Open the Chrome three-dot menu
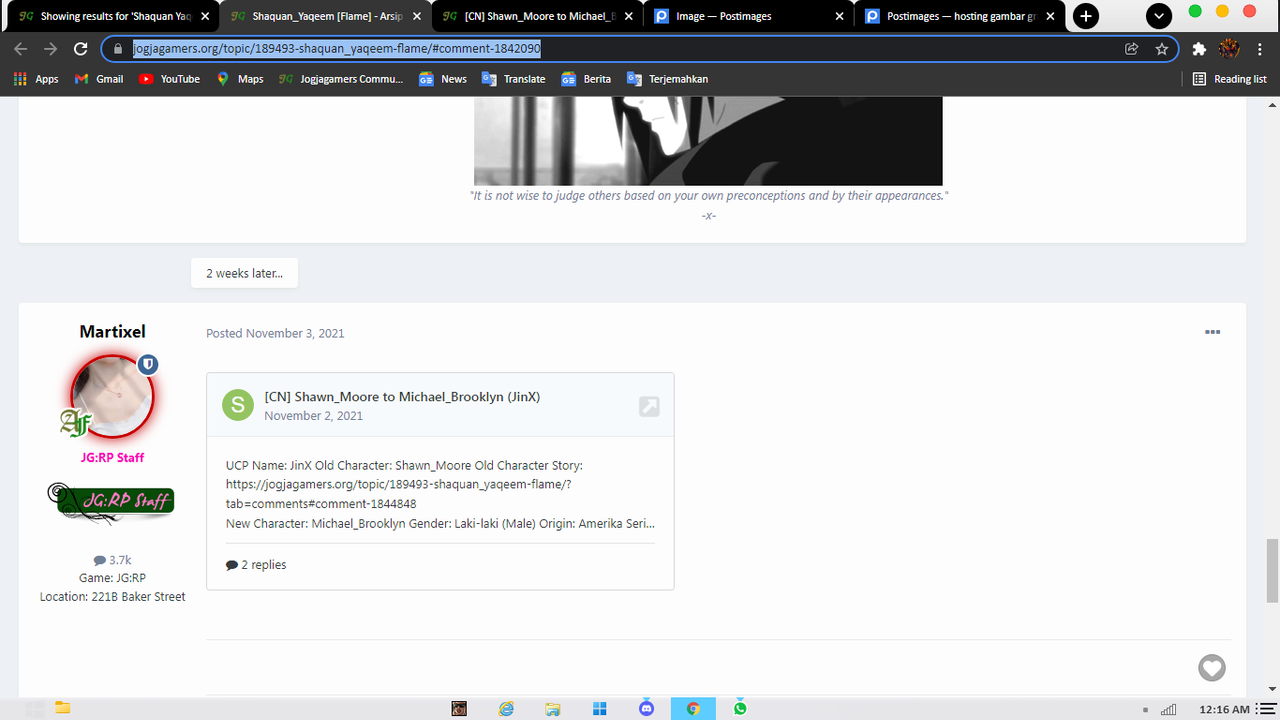1280x720 pixels. [x=1261, y=49]
